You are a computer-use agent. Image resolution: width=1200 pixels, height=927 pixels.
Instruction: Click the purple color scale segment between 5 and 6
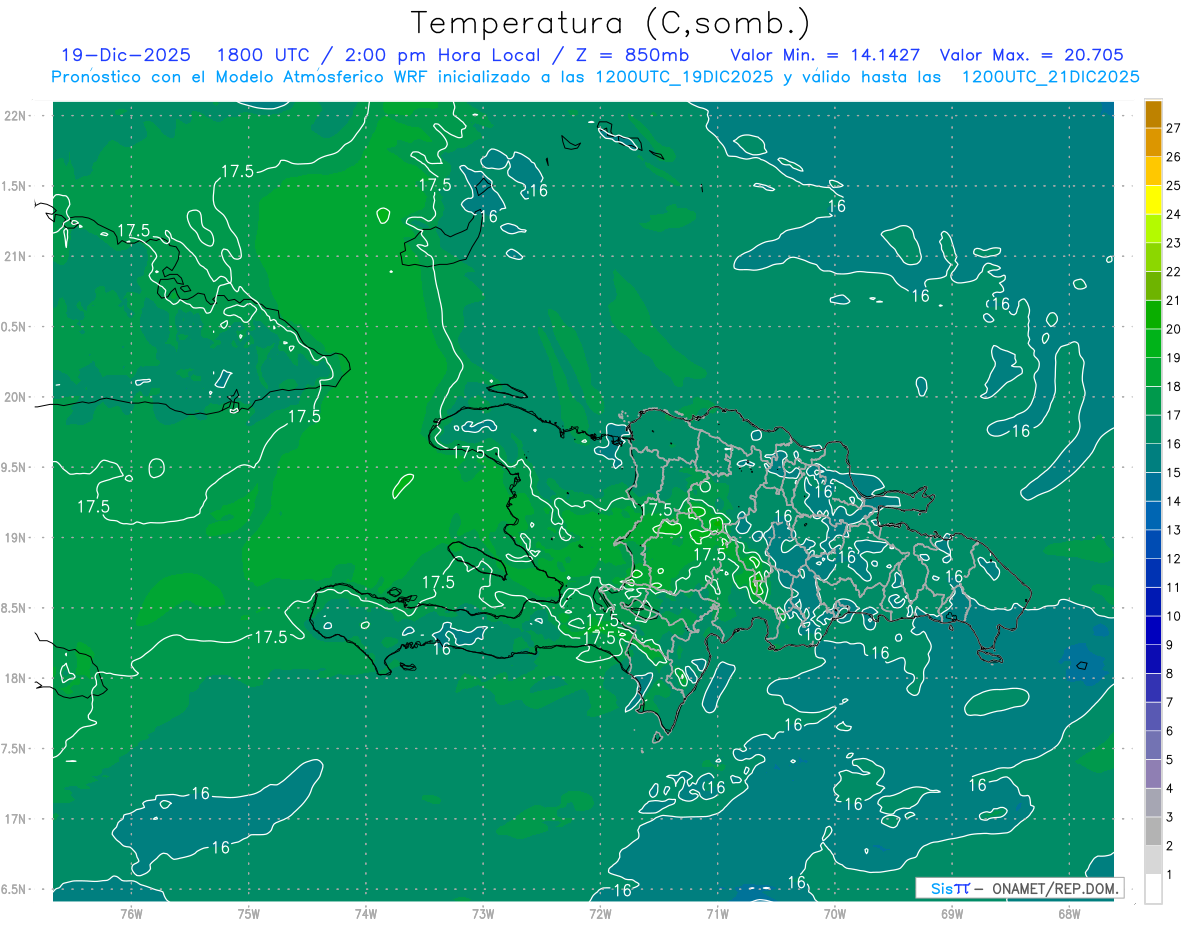point(1153,746)
